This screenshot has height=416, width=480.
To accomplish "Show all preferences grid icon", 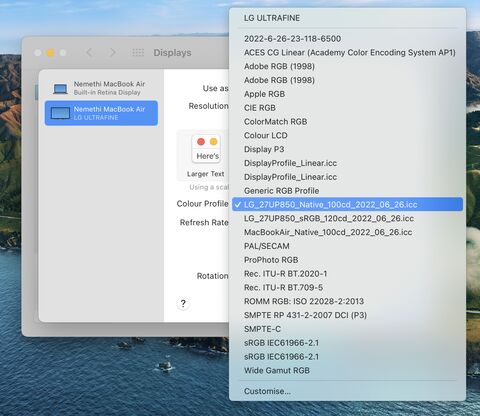I will pos(138,52).
